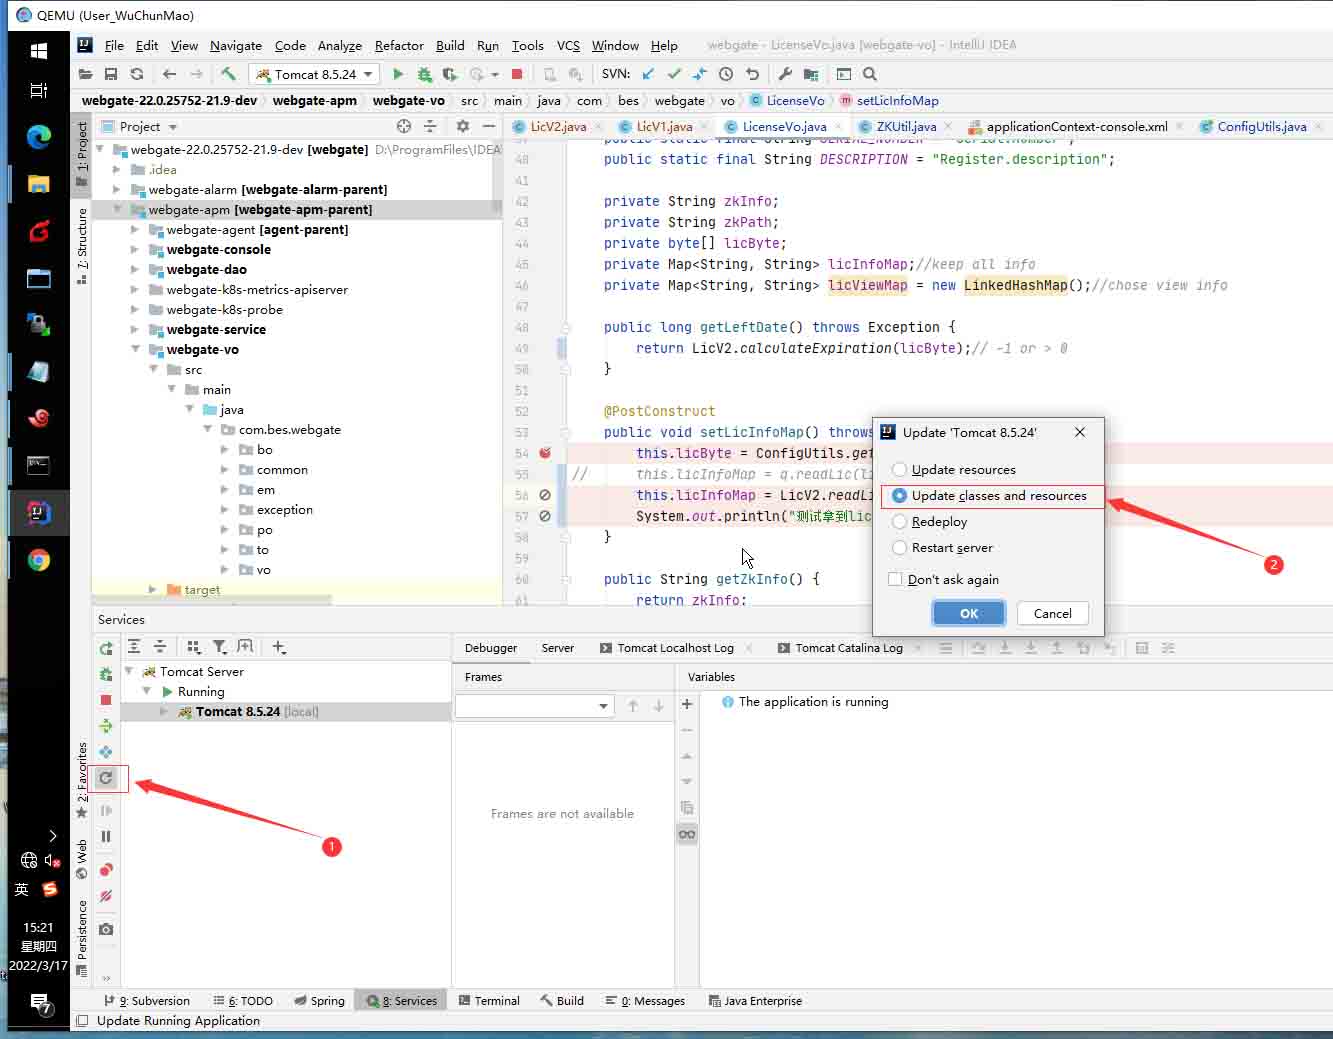Click the green Run button in toolbar
1333x1039 pixels.
coord(398,74)
